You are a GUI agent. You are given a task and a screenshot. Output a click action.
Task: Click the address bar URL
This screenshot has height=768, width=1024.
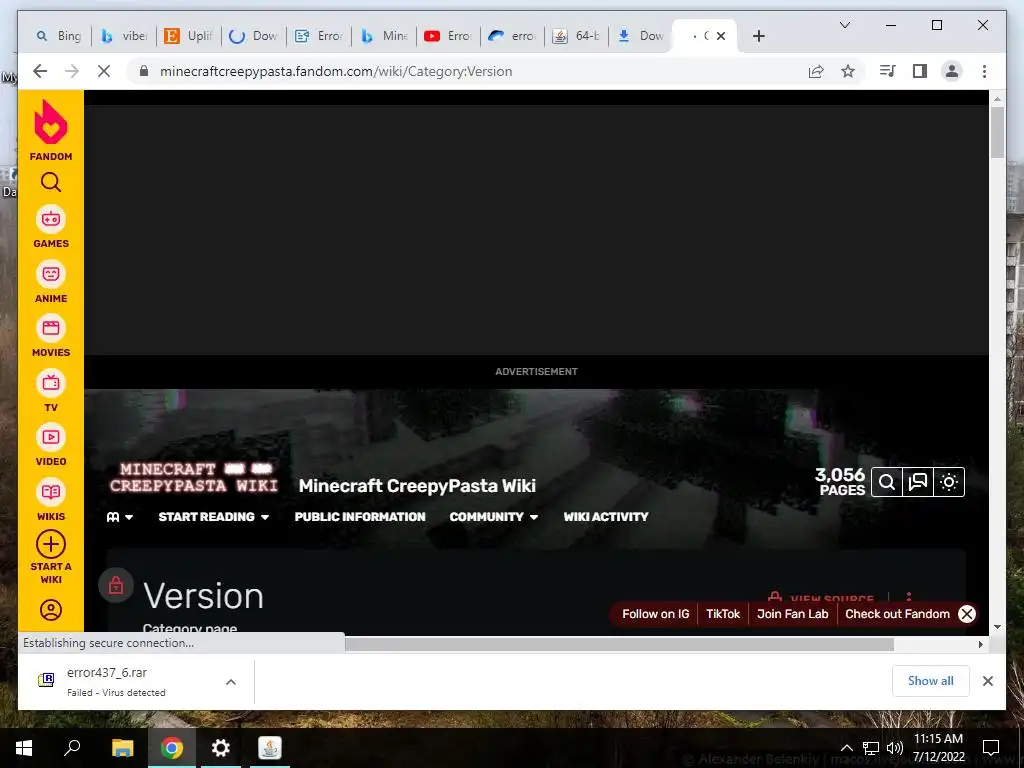click(x=336, y=71)
